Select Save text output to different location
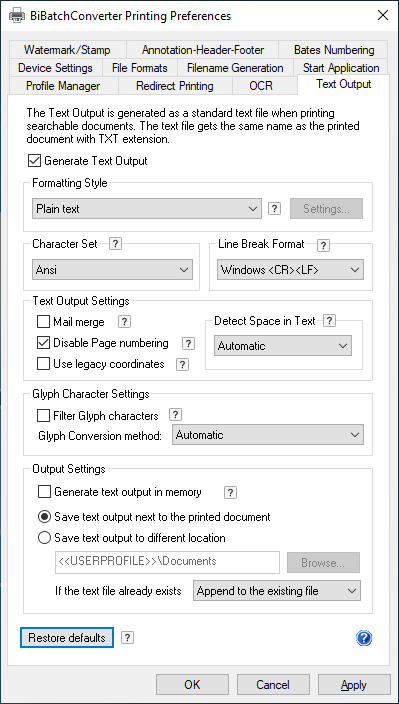The width and height of the screenshot is (399, 704). point(44,537)
